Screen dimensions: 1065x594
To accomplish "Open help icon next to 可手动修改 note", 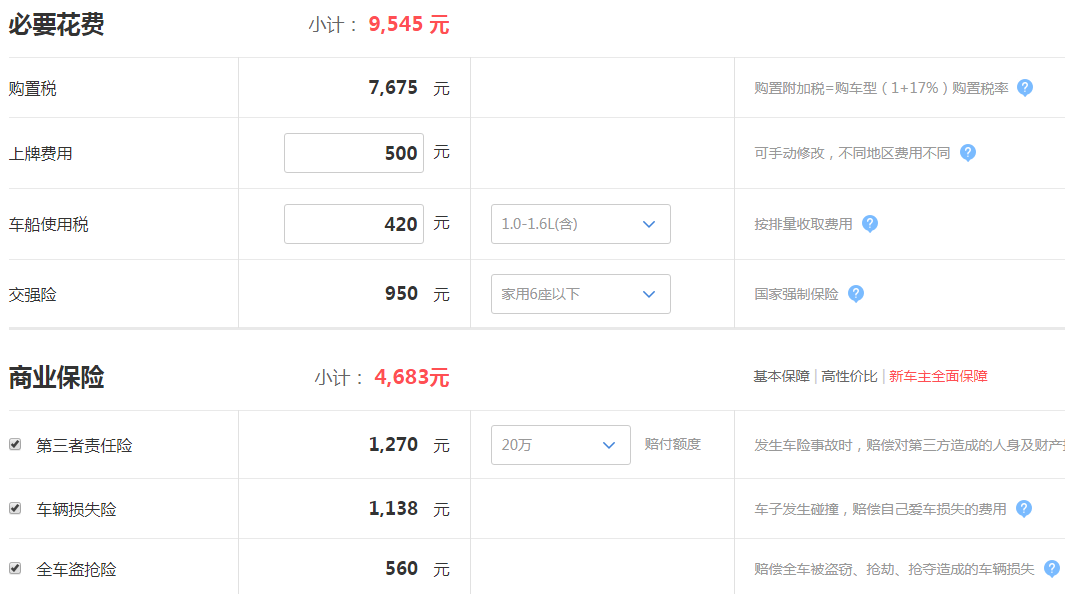I will coord(968,153).
